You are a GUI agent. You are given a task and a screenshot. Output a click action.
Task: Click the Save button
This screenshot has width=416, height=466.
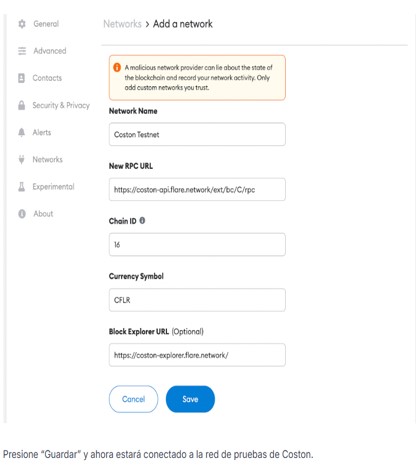[190, 399]
